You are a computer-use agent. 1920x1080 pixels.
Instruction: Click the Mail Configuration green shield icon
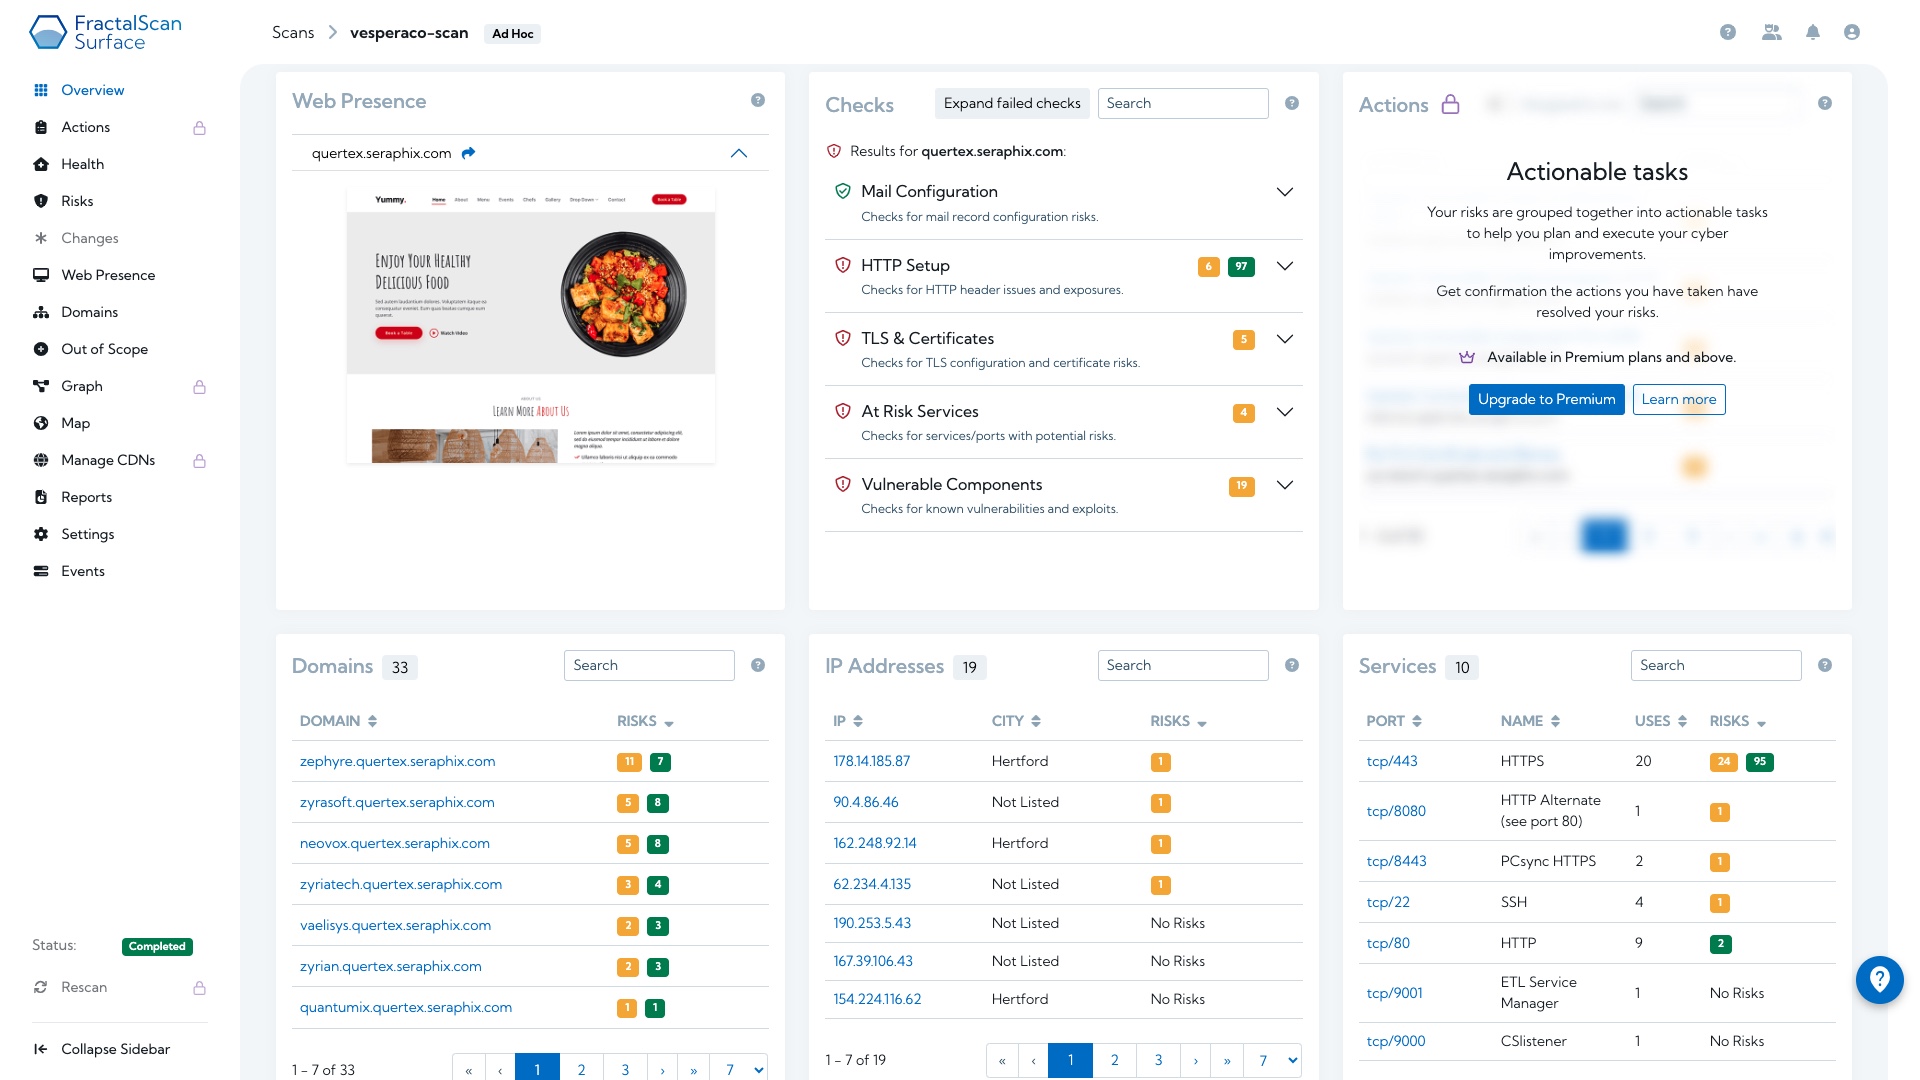coord(842,191)
